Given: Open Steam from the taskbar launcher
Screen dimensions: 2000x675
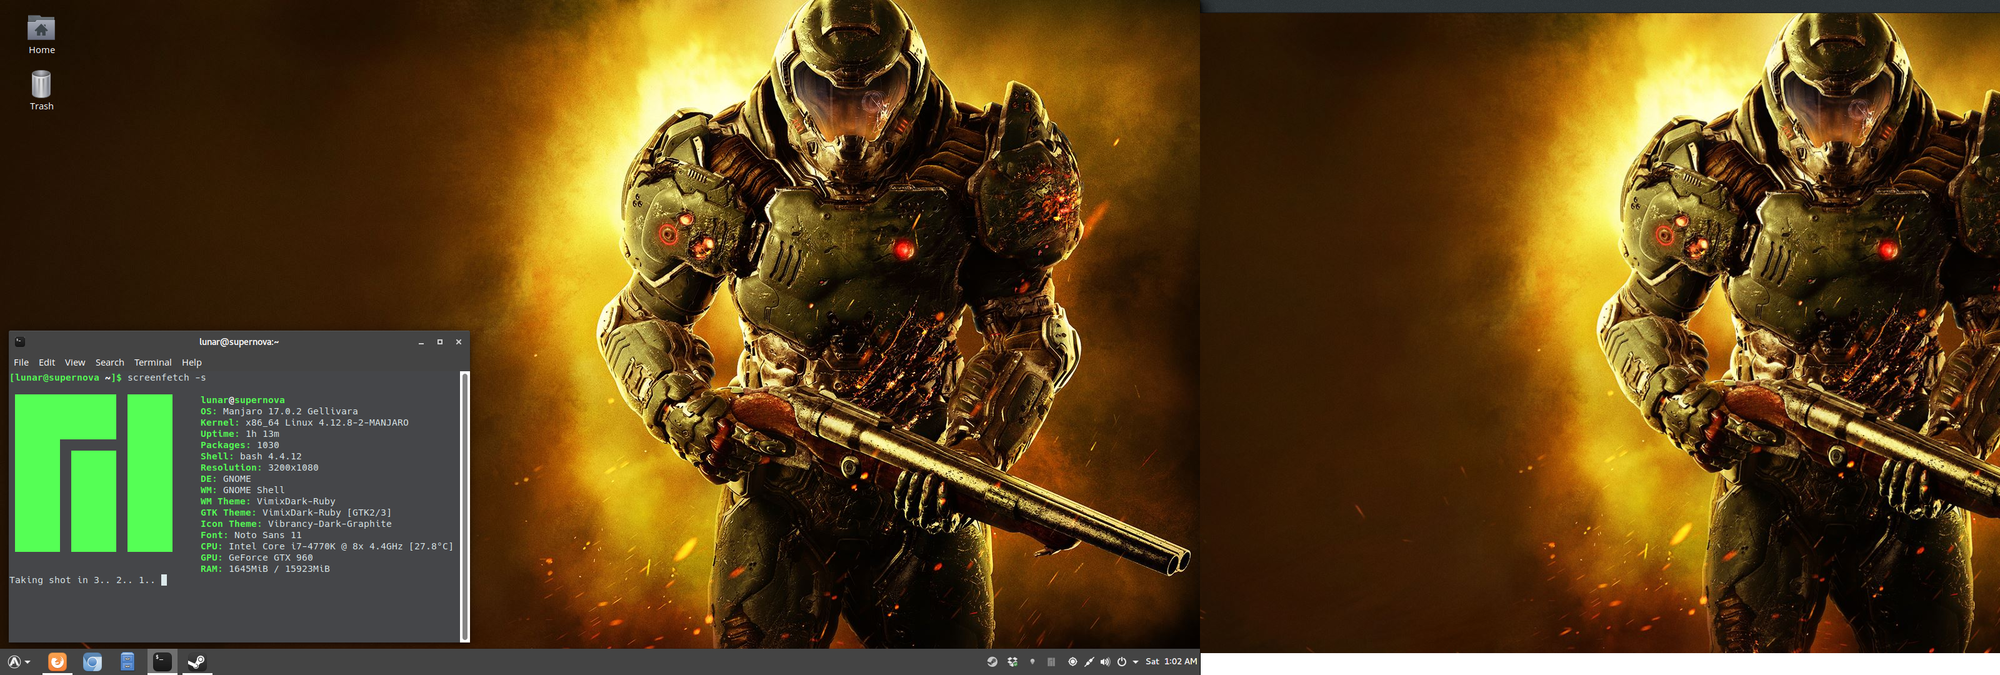Looking at the screenshot, I should pyautogui.click(x=197, y=662).
